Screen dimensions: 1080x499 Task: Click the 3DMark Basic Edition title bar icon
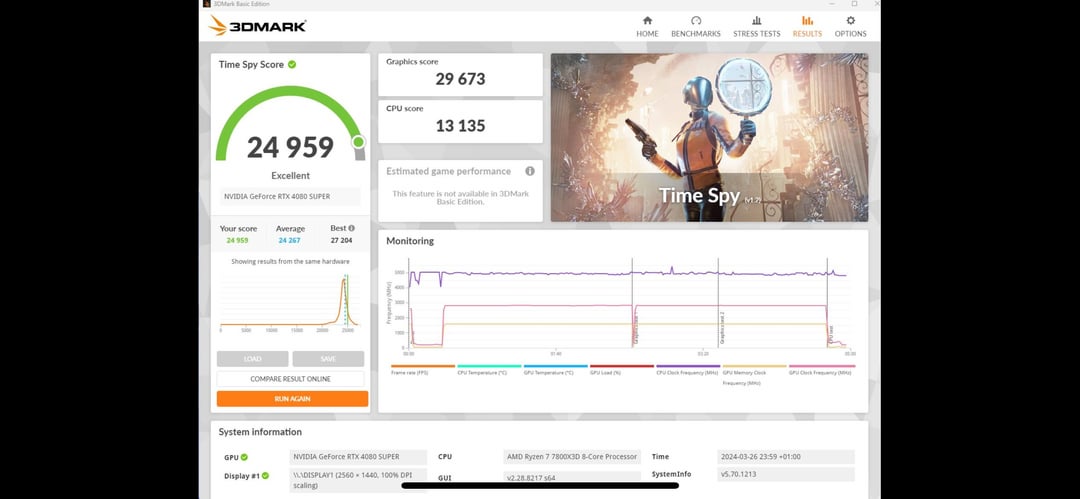[x=207, y=3]
